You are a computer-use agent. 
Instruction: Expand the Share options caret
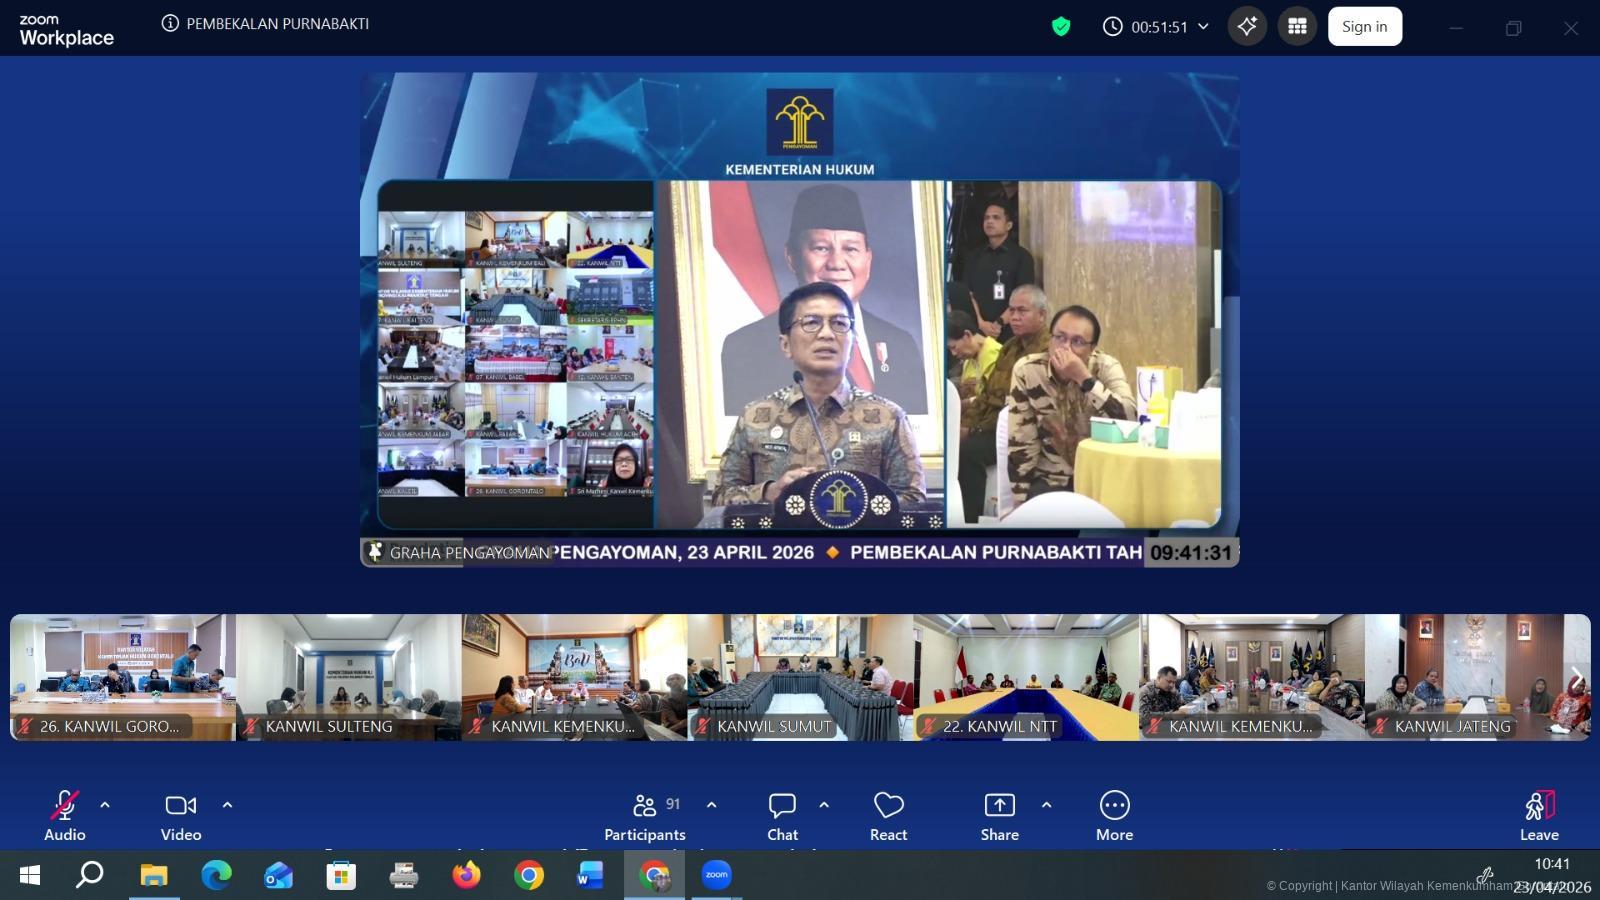tap(1046, 805)
